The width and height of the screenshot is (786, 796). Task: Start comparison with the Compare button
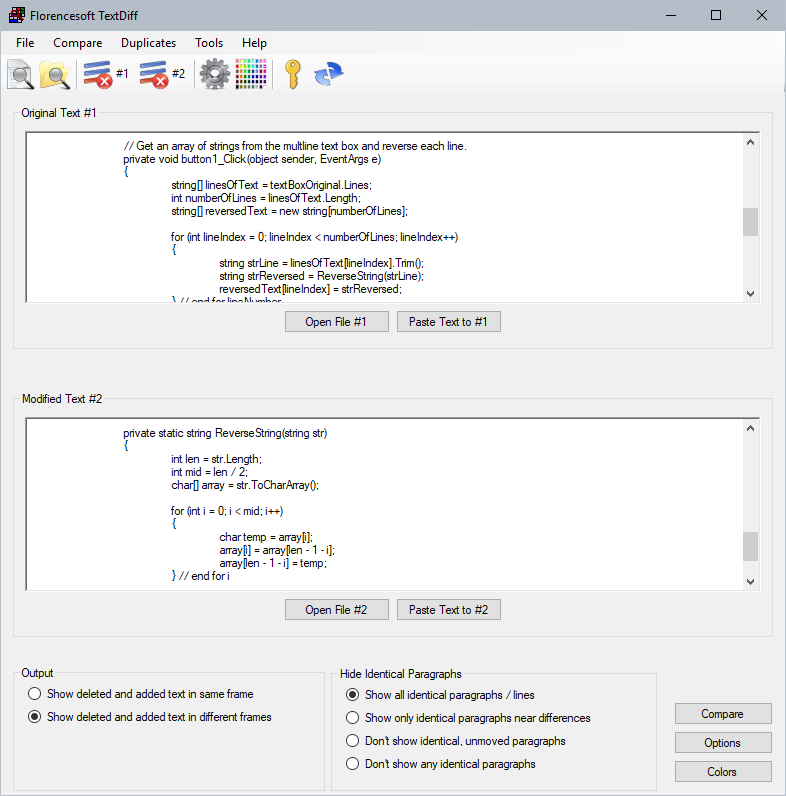click(x=723, y=714)
